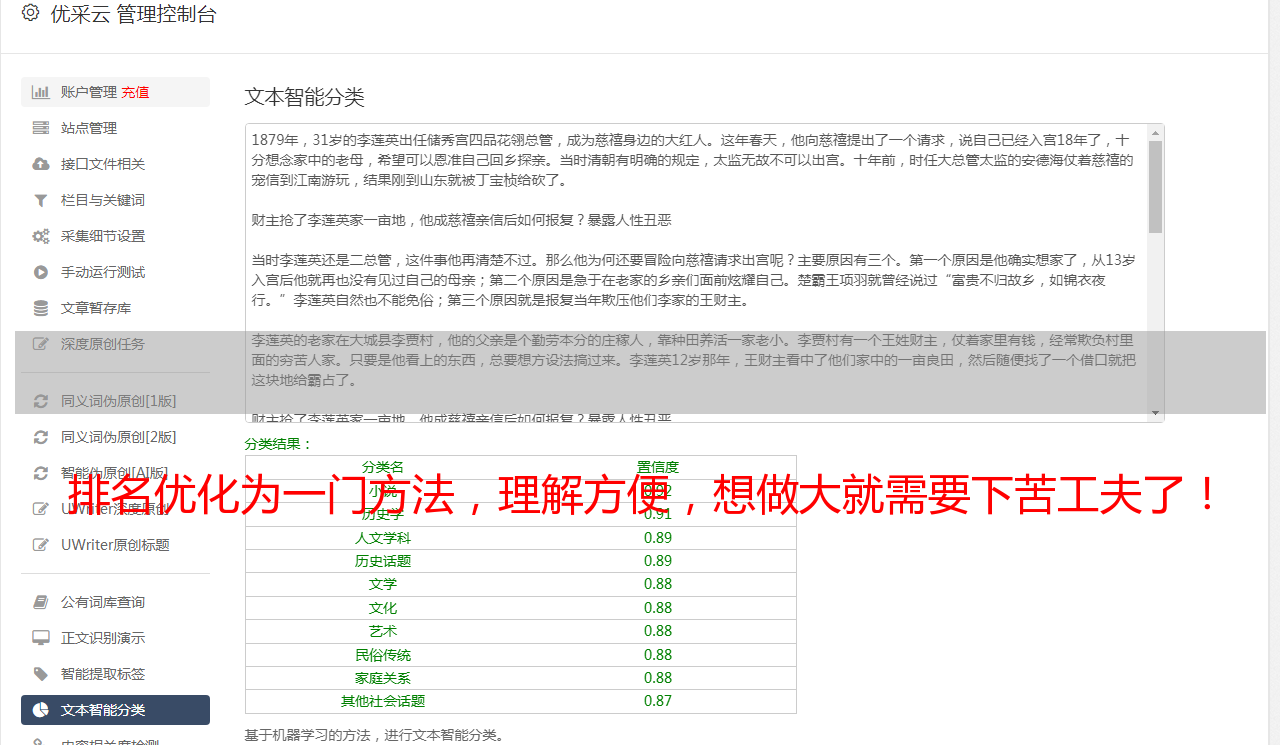Click the 文本智能分类 page heading
The height and width of the screenshot is (745, 1280).
[x=305, y=97]
